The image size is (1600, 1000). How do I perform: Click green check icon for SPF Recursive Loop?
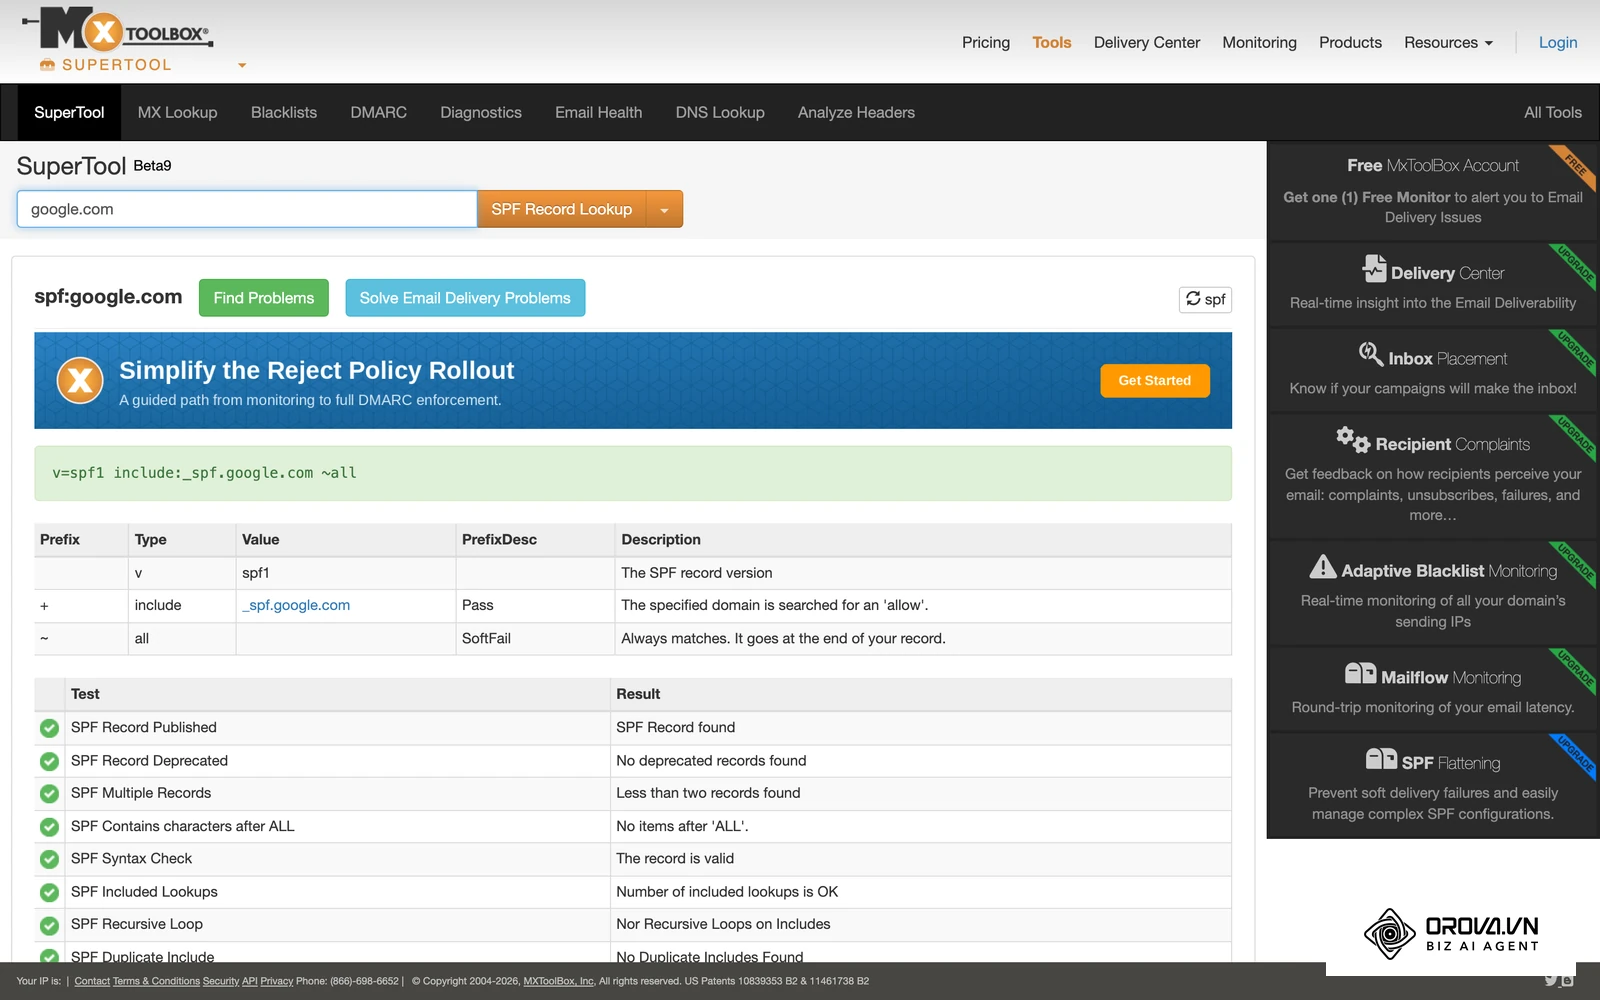[x=49, y=925]
